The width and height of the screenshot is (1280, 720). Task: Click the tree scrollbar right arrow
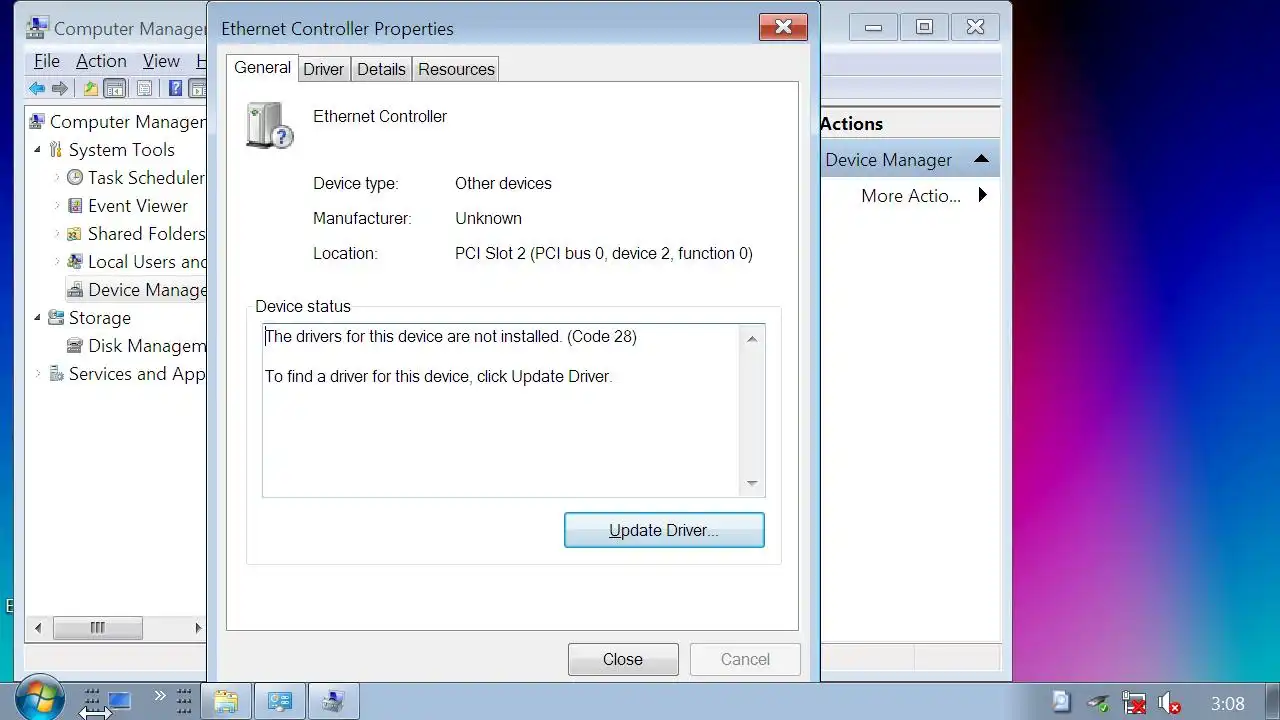(x=198, y=628)
